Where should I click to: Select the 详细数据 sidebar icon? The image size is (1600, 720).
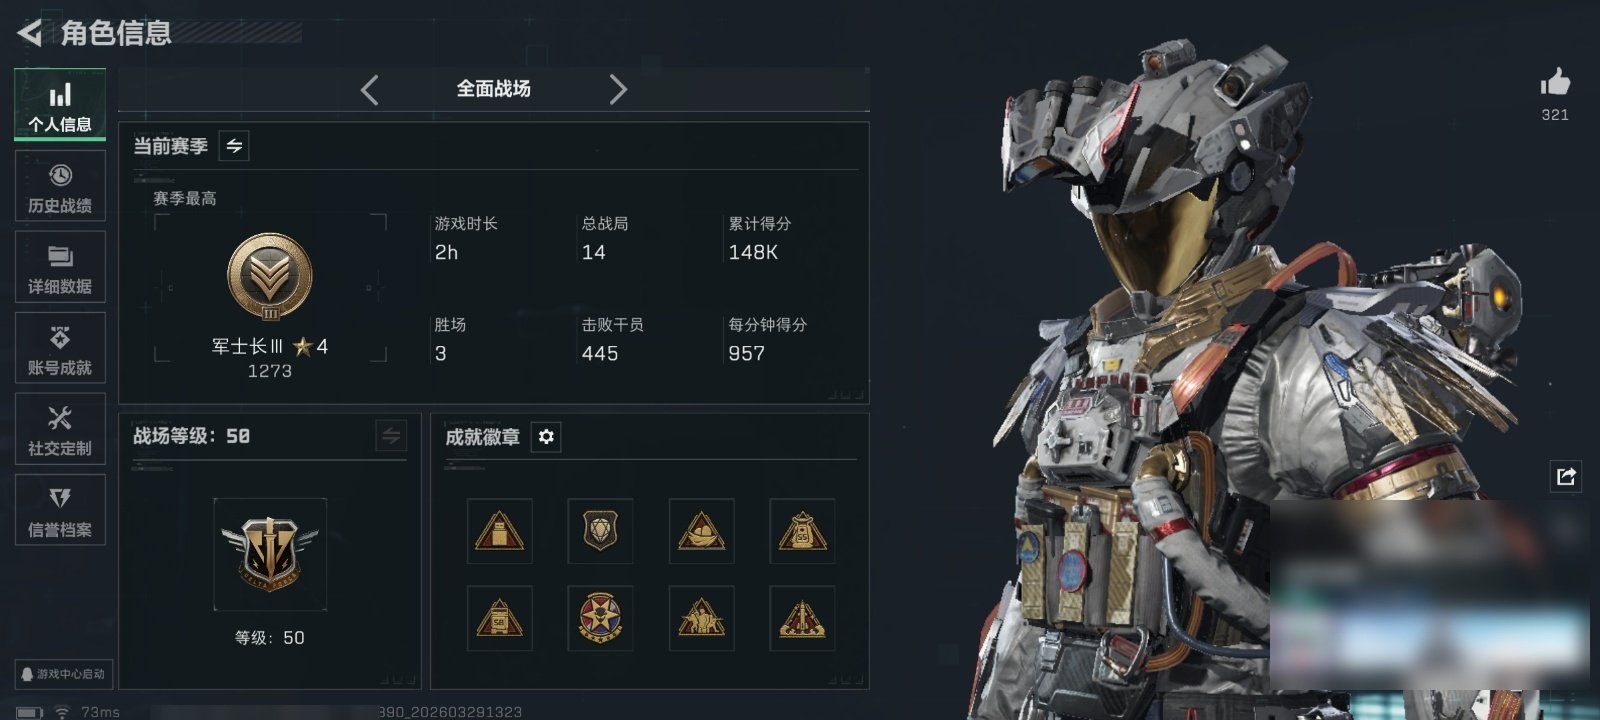tap(60, 267)
